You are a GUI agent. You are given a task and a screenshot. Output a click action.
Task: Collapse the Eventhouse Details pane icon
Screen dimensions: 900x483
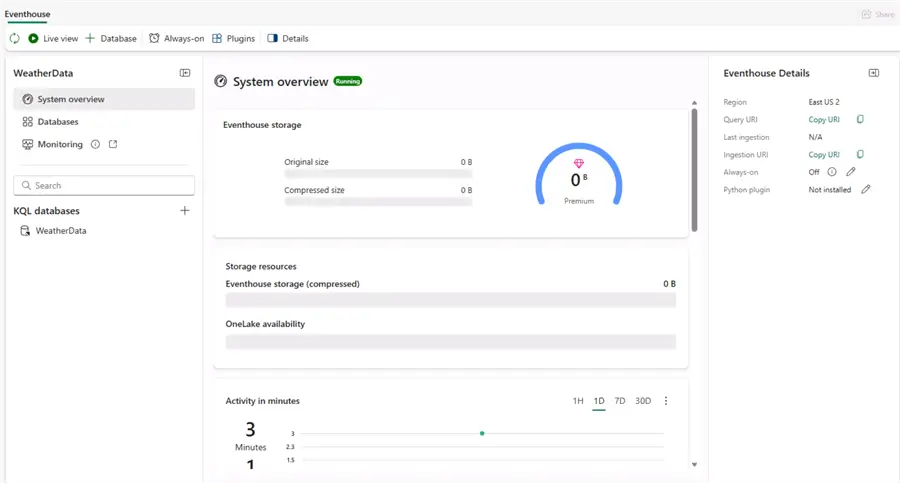(x=874, y=73)
